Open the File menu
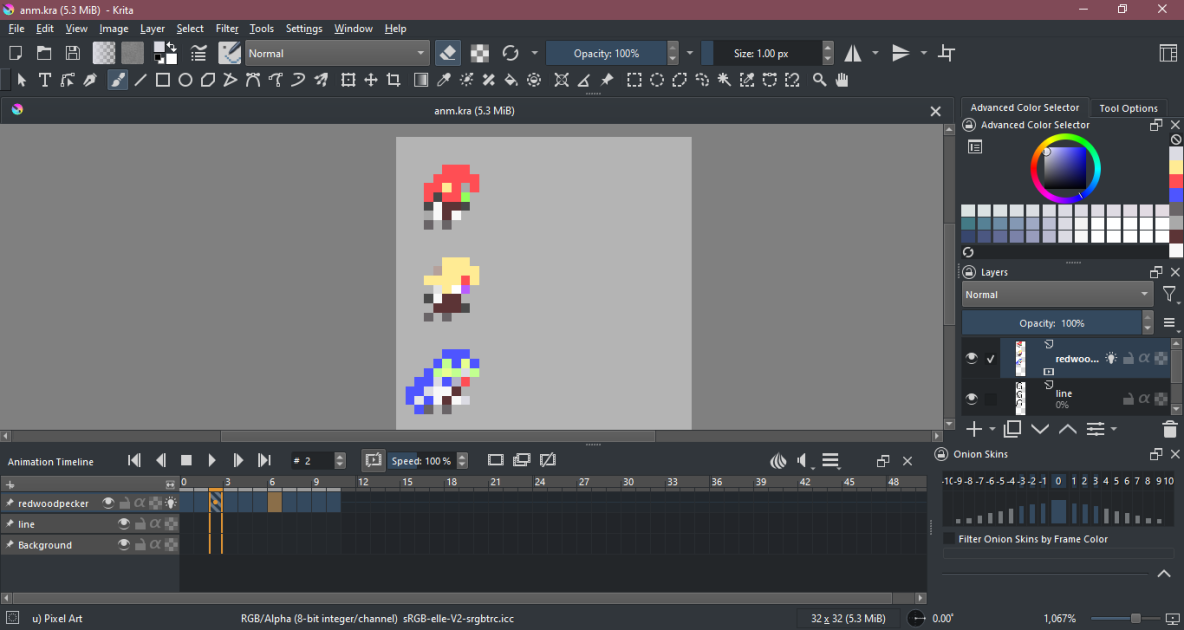 [16, 29]
